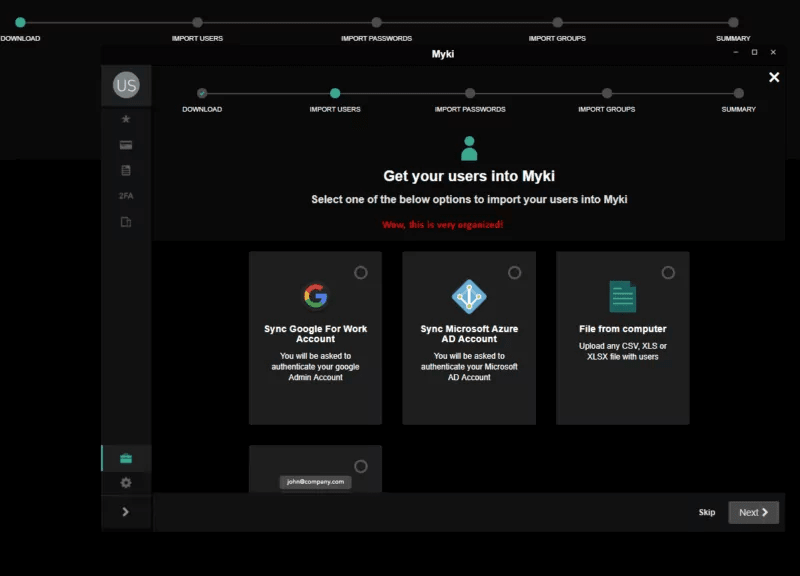Click the Sync Microsoft Azure AD Account title
800x576 pixels.
(469, 334)
